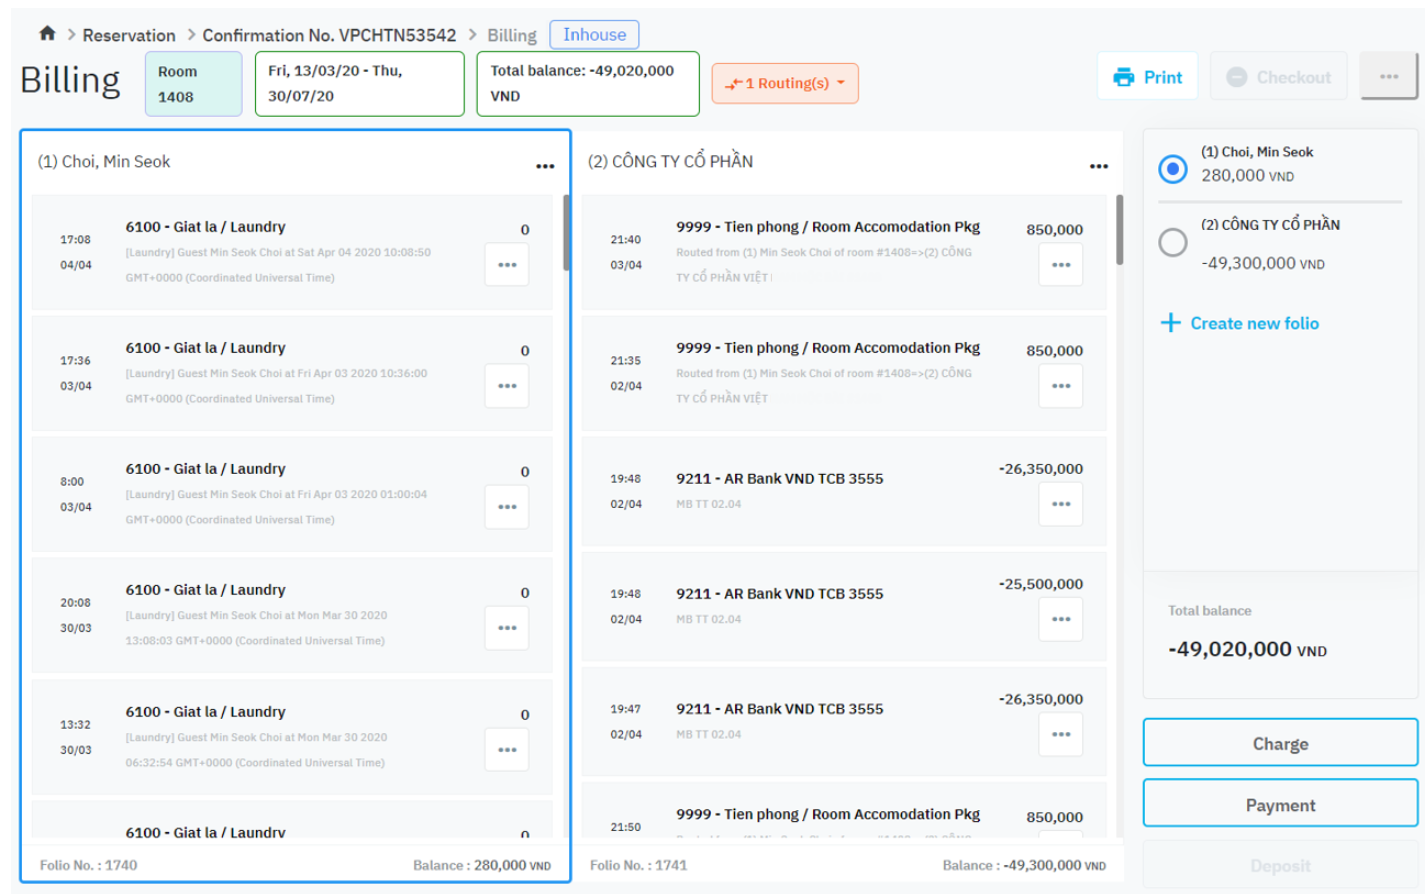The image size is (1425, 894).
Task: Open actions for 17:08 04/04 Laundry entry
Action: [x=507, y=265]
